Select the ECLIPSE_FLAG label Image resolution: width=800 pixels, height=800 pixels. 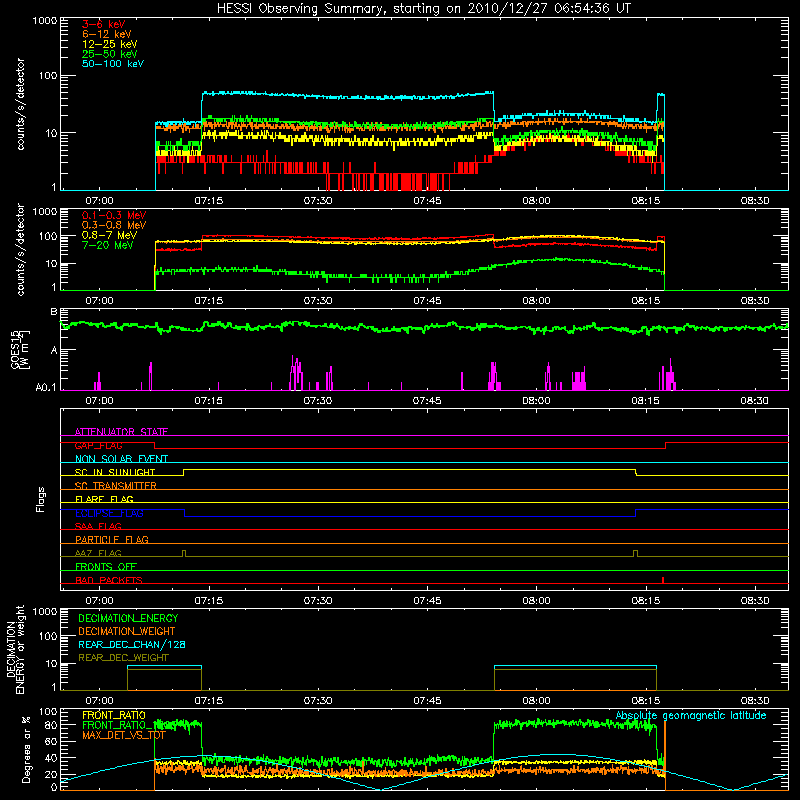coord(109,513)
